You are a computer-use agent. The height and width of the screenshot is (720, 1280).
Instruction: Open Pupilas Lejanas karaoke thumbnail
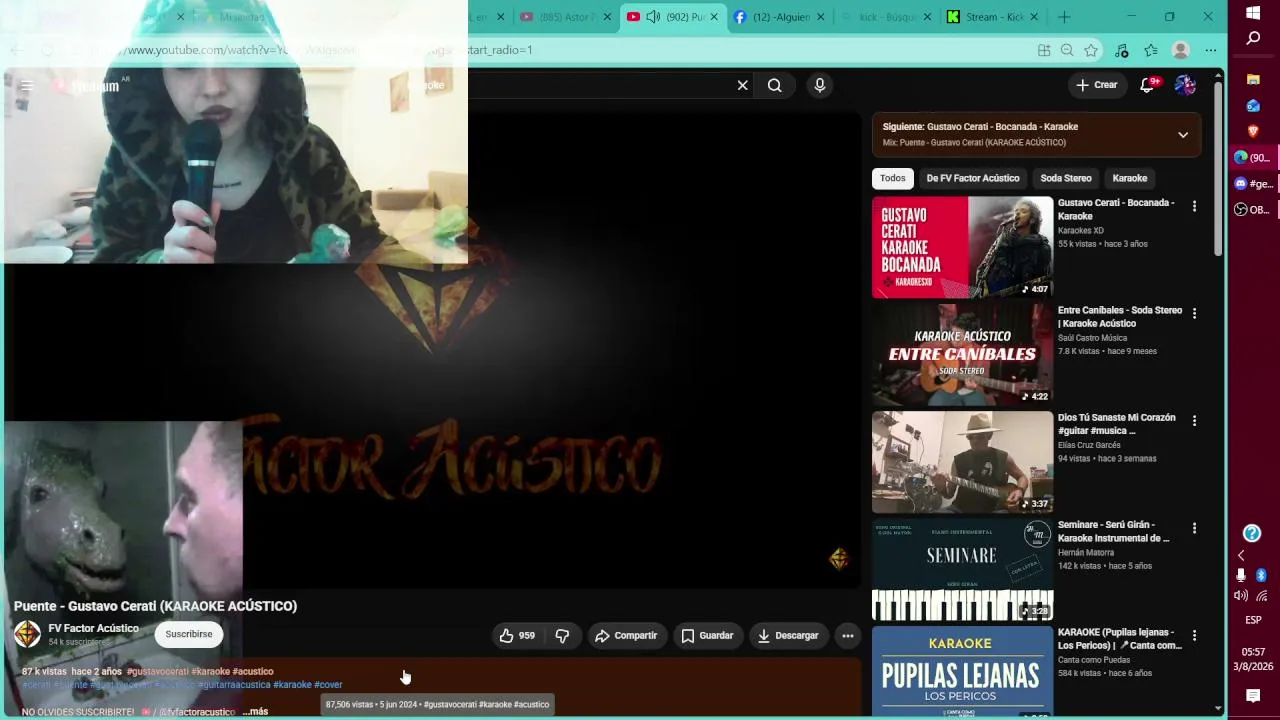point(962,671)
